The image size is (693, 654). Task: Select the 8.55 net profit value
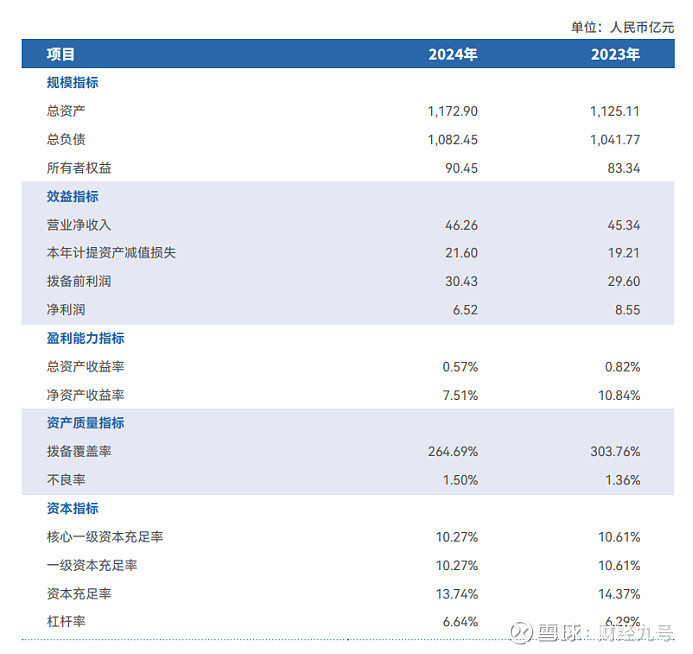coord(628,310)
